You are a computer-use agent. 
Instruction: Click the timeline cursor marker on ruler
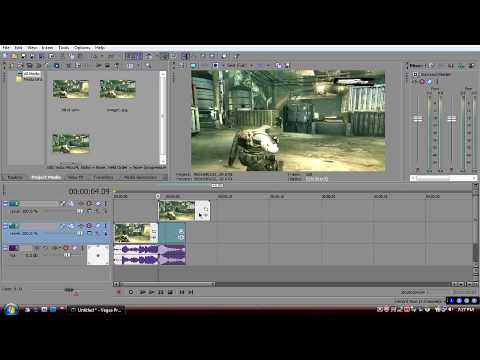coord(158,196)
